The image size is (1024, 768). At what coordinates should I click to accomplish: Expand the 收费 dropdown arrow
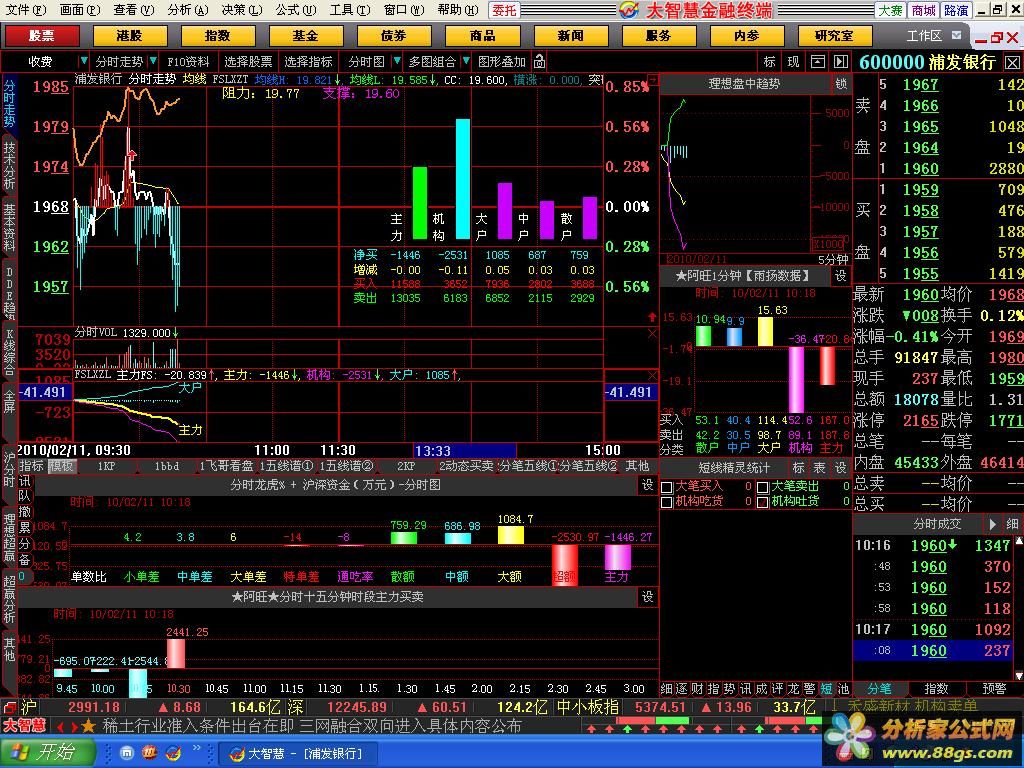pos(84,61)
